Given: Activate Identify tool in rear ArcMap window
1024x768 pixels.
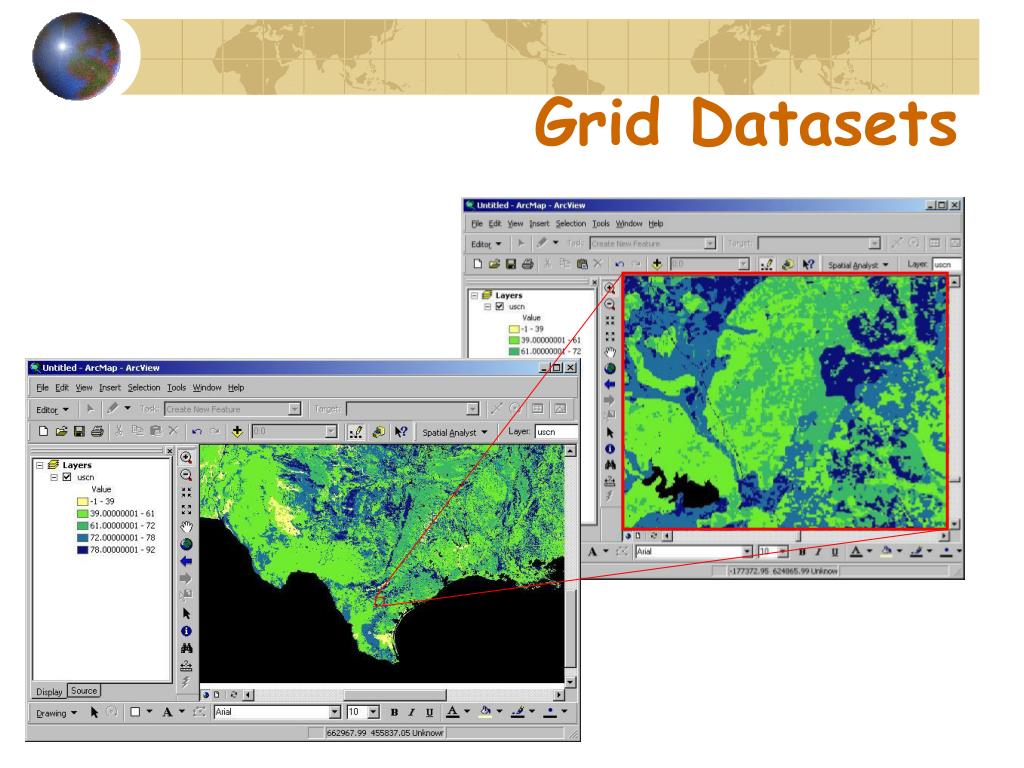Looking at the screenshot, I should (609, 449).
